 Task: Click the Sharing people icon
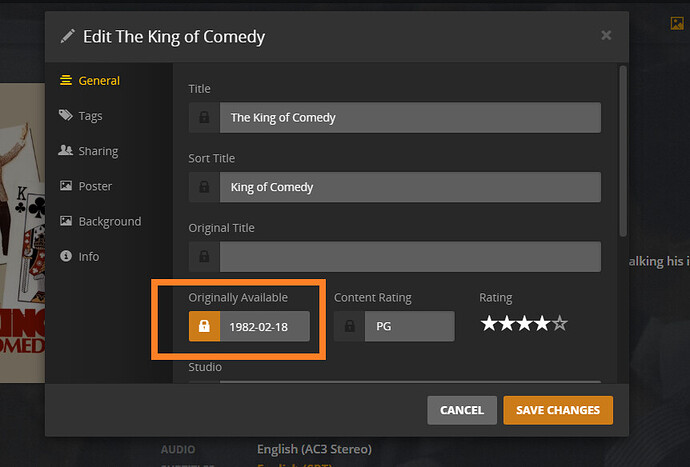tap(66, 151)
